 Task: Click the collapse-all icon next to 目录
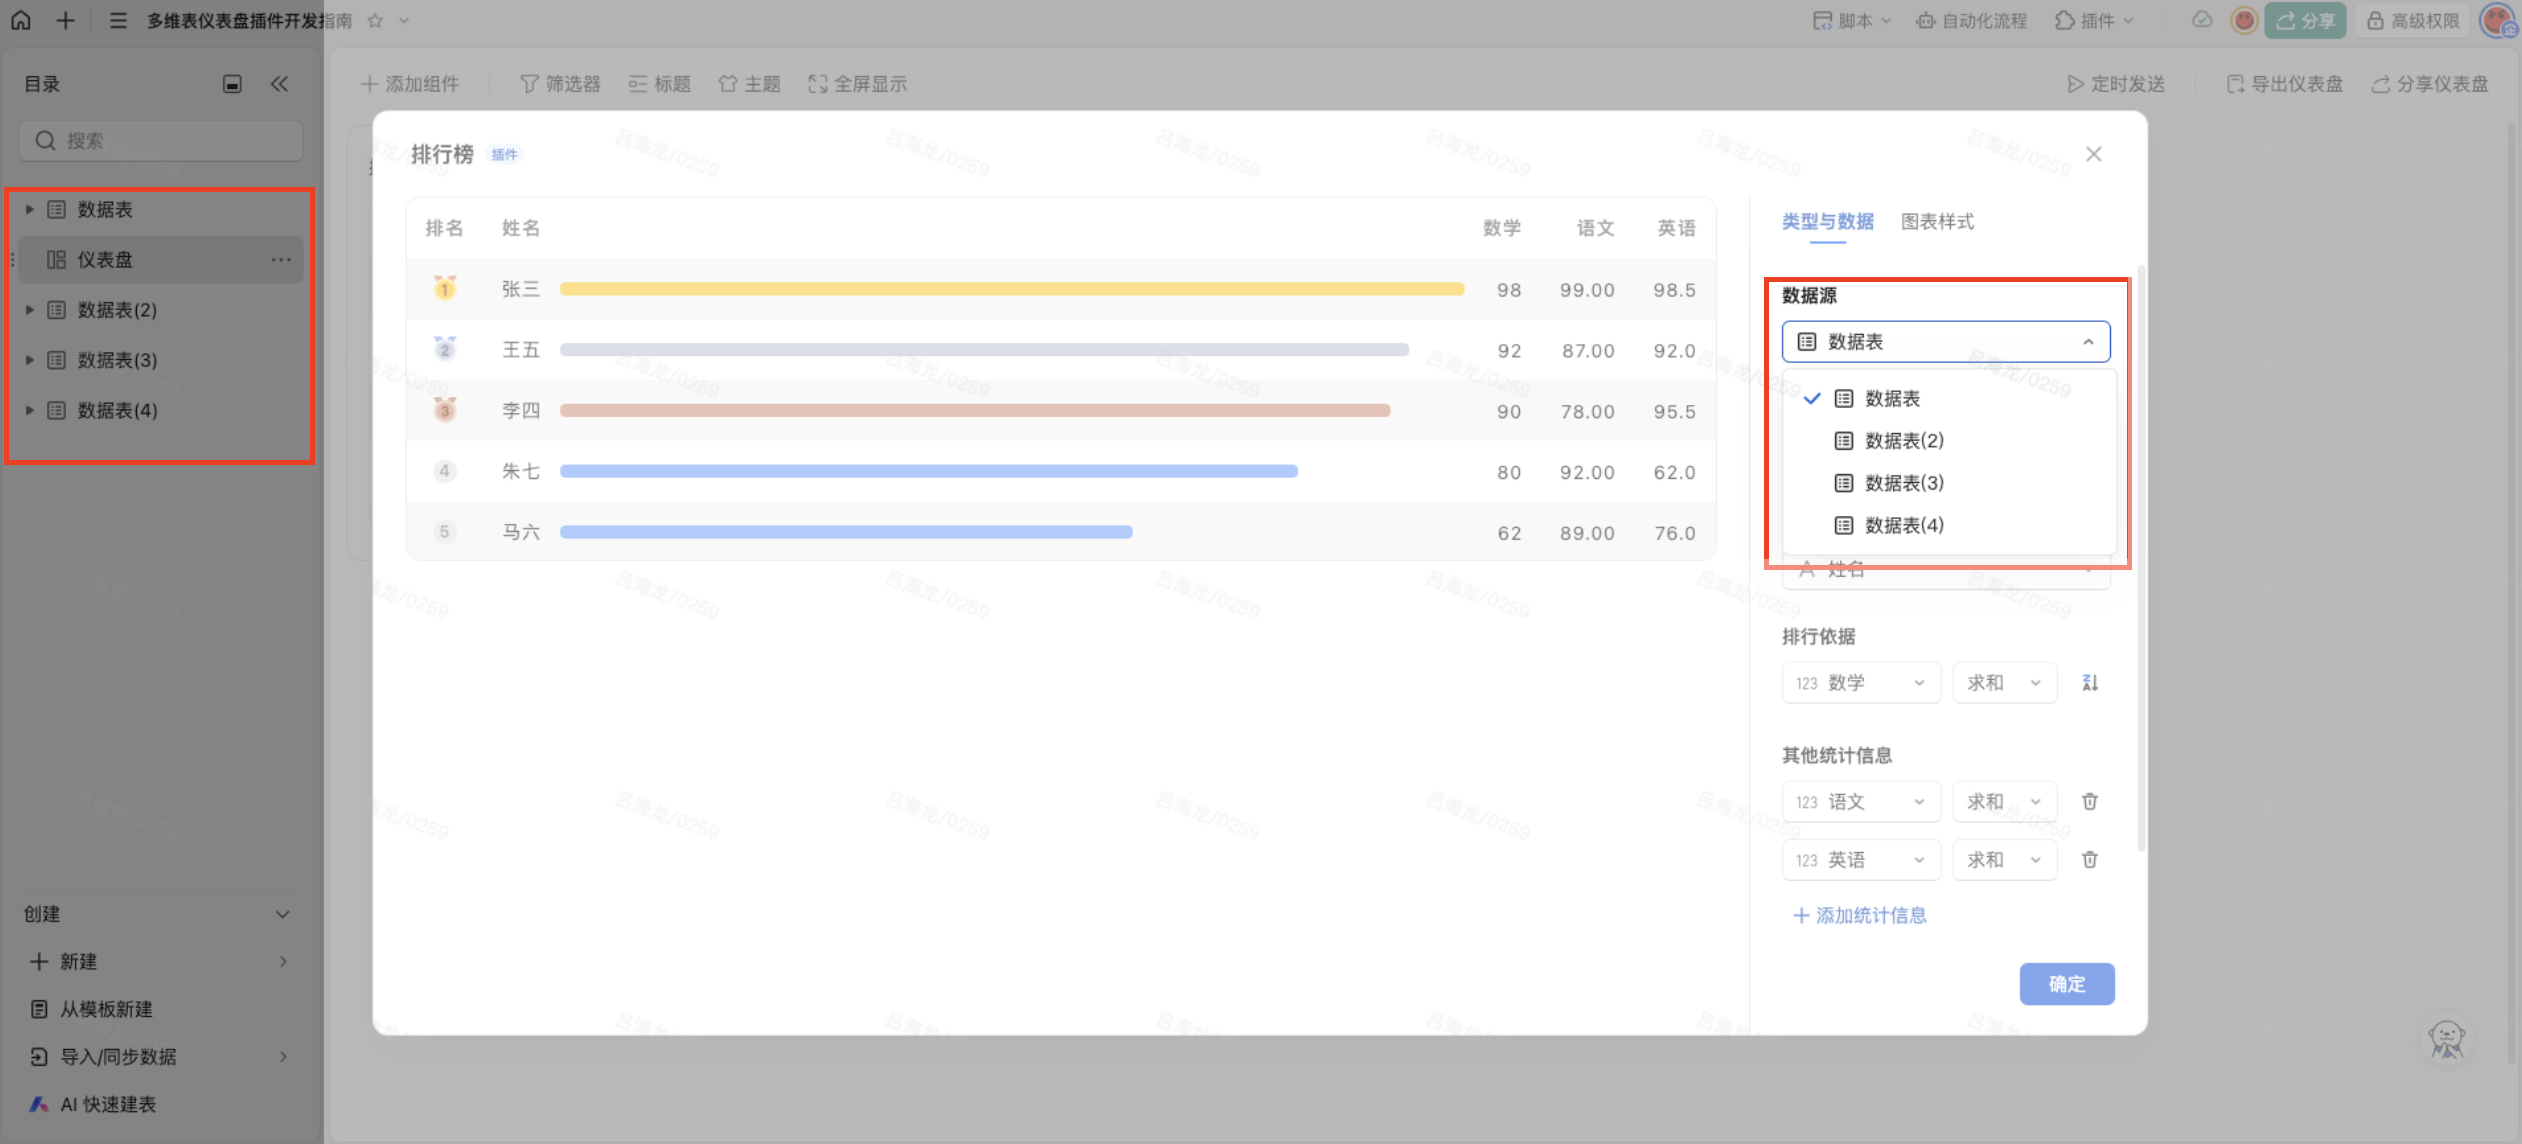[232, 84]
